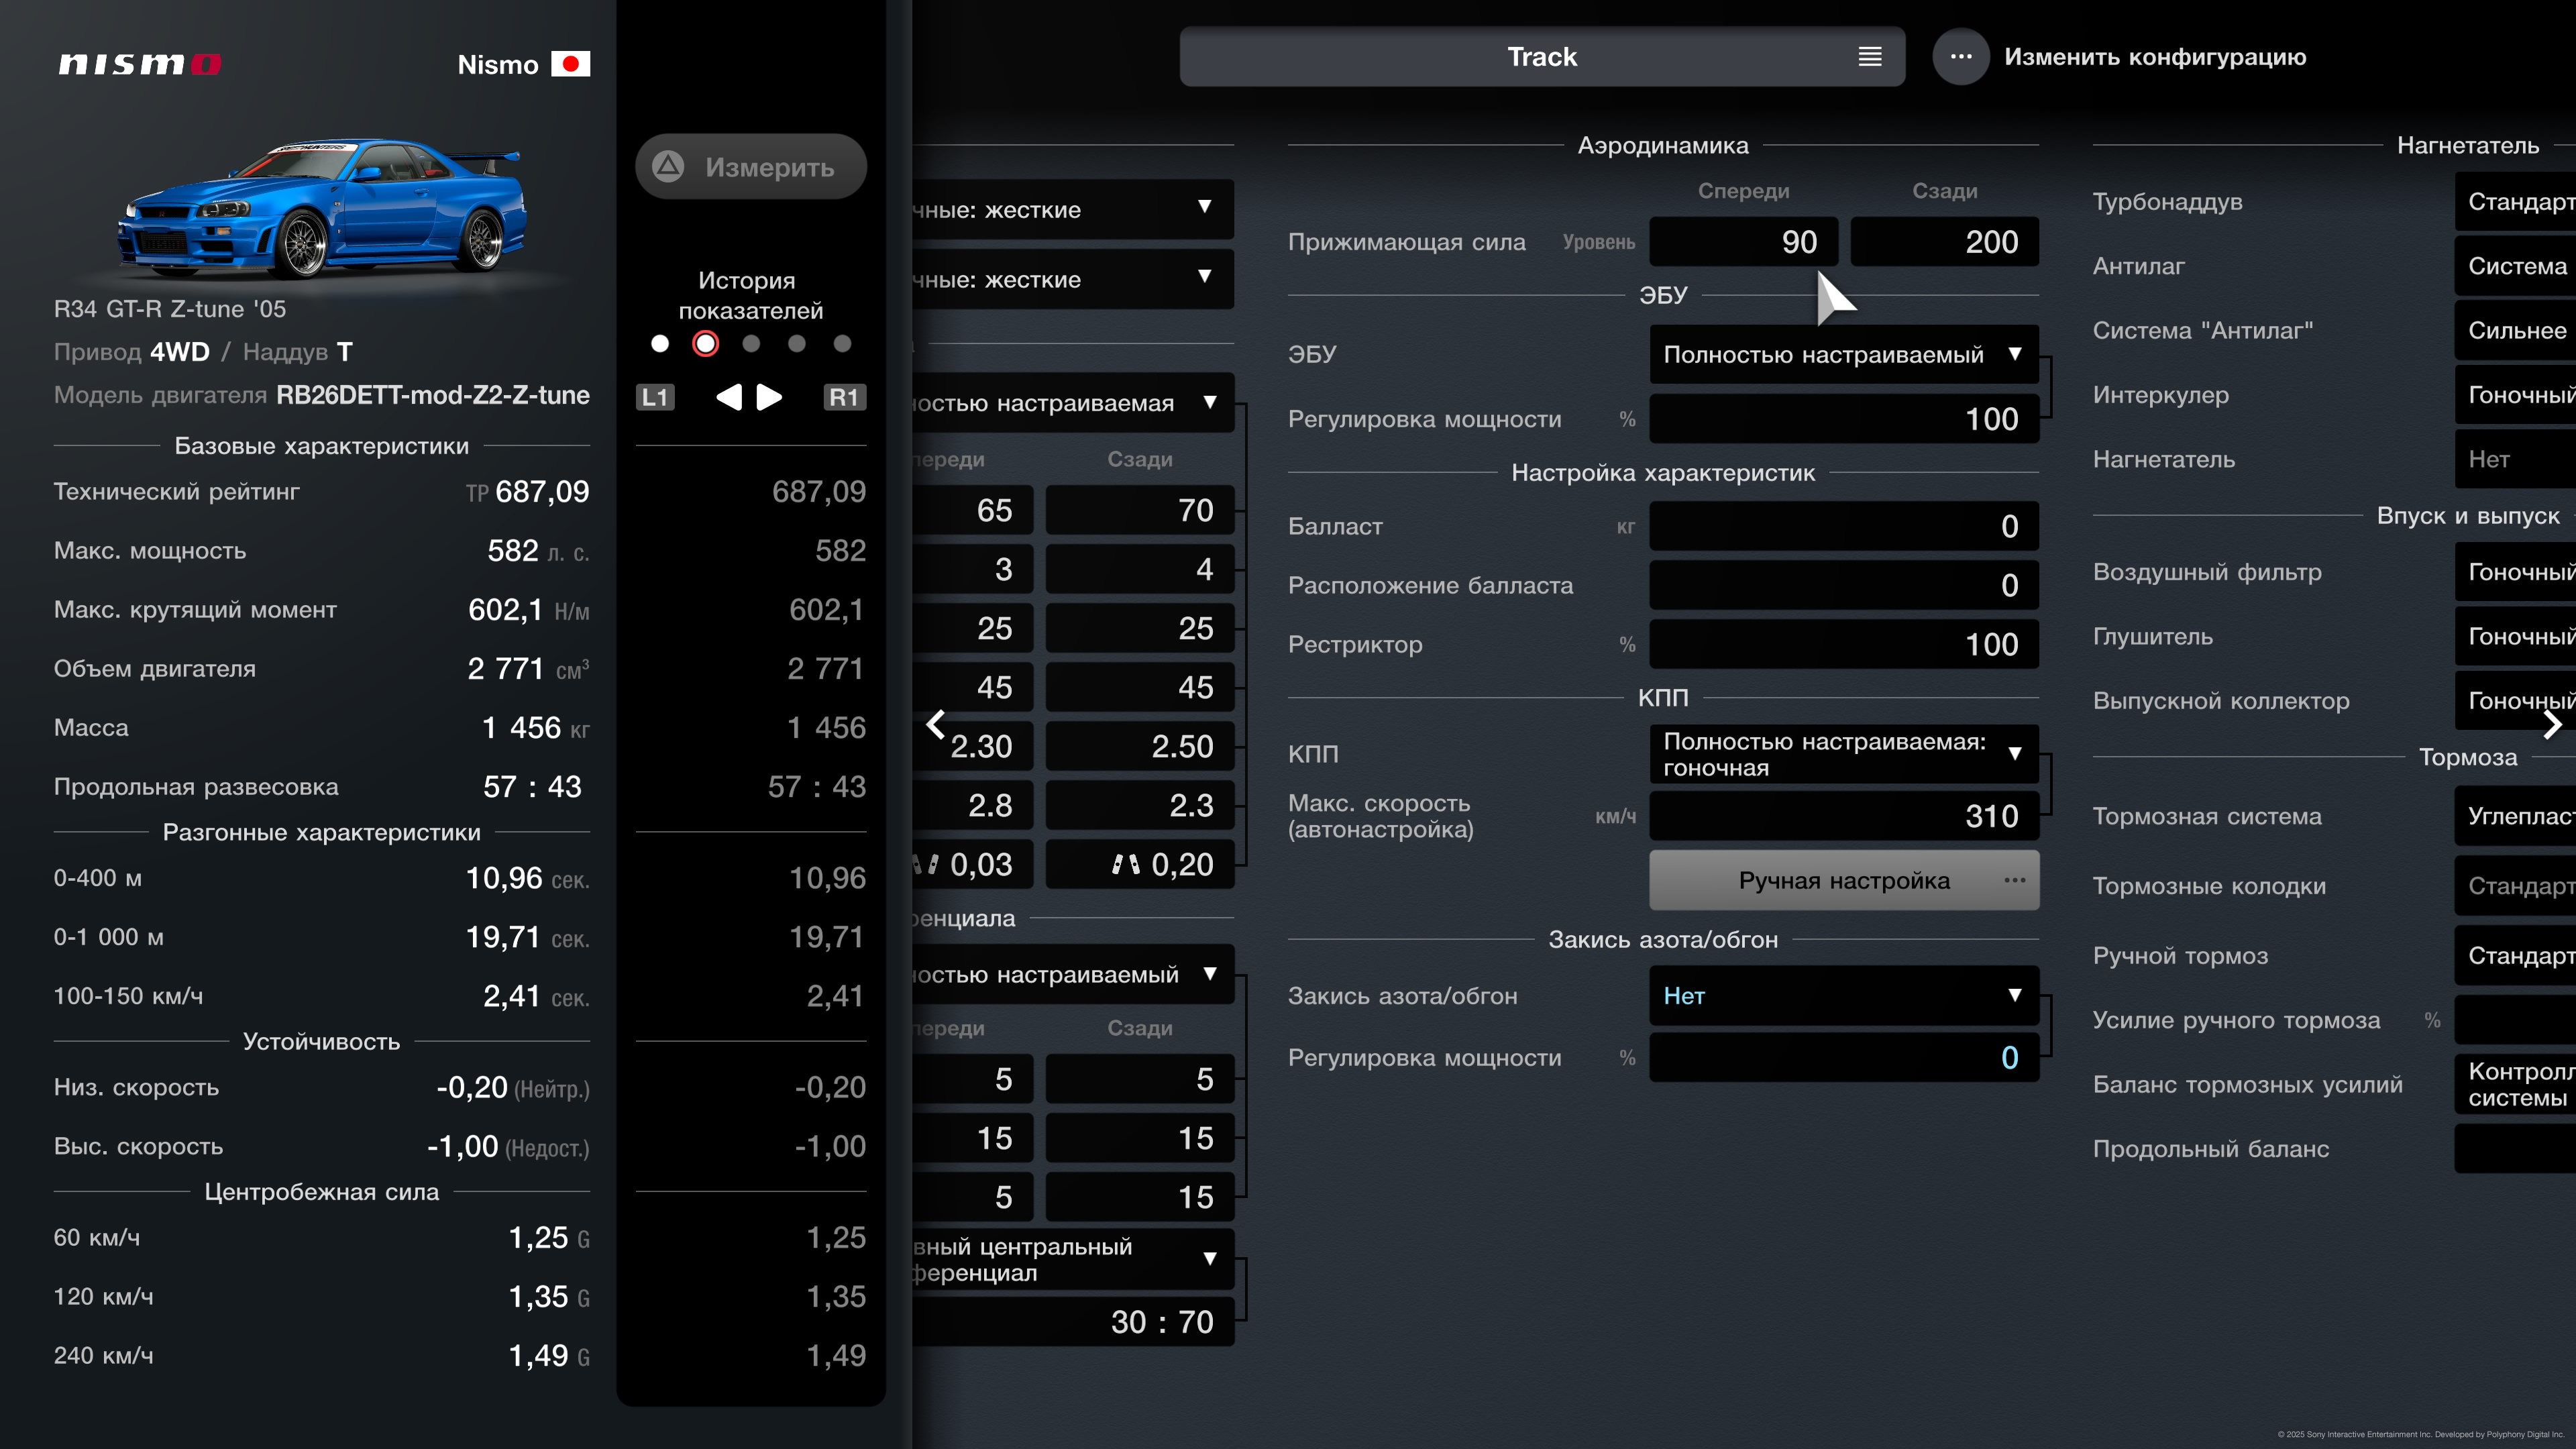2576x1449 pixels.
Task: Go to next history entry with right arrow
Action: tap(769, 397)
